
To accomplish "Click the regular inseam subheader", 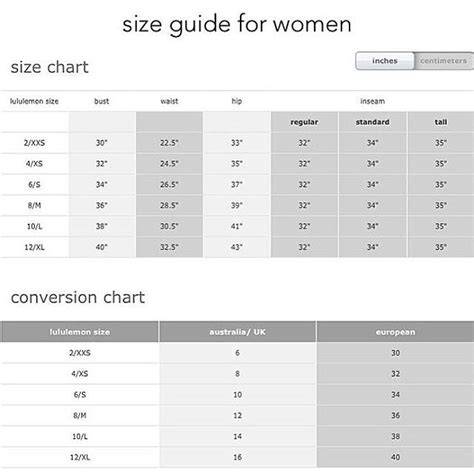I will [x=304, y=122].
